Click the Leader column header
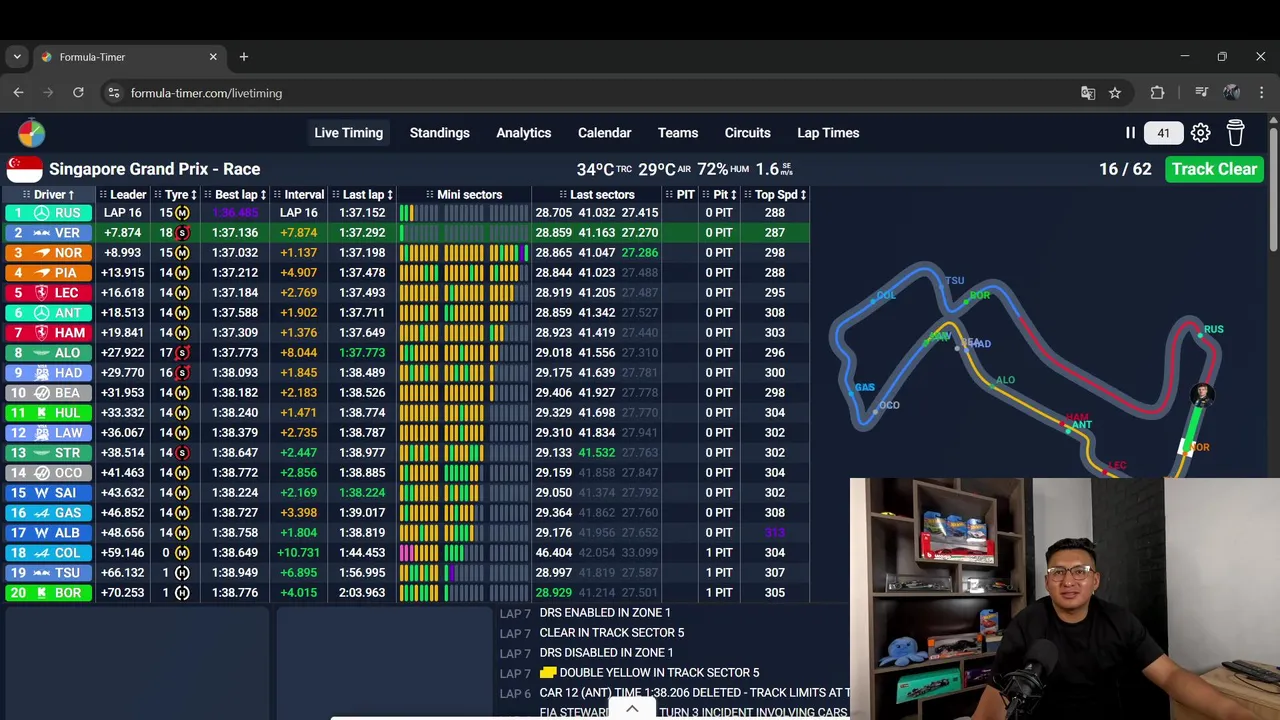Viewport: 1280px width, 720px height. click(122, 195)
